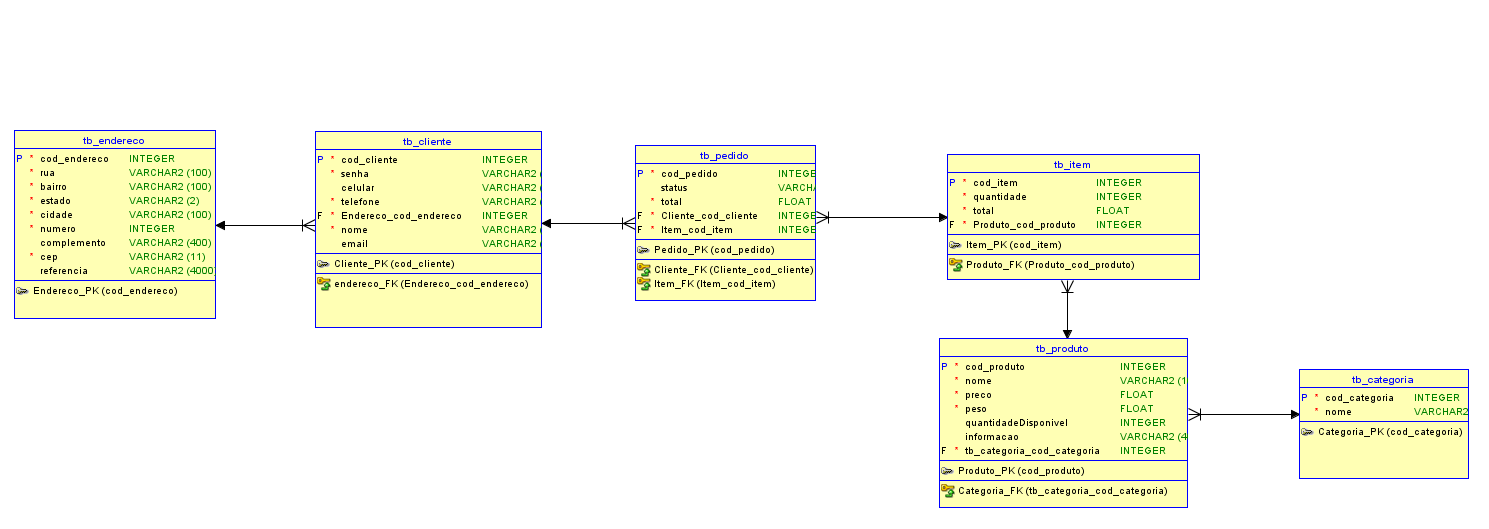Select relationship line between tb_produto and tb_categoria

tap(1243, 414)
